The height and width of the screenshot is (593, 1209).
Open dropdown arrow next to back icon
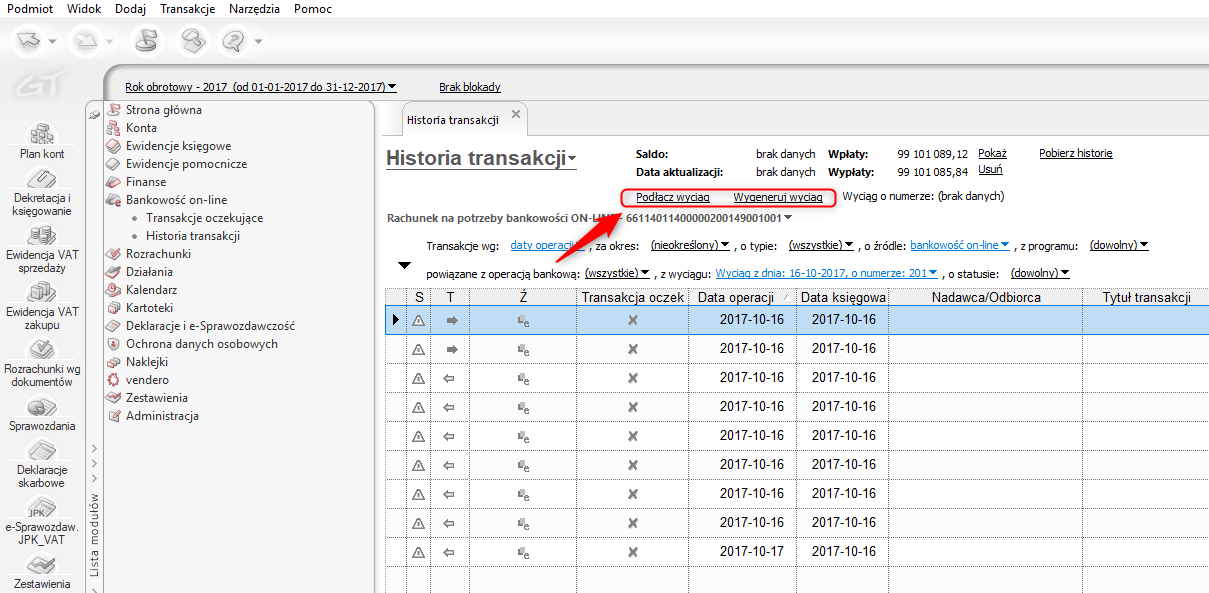point(53,42)
